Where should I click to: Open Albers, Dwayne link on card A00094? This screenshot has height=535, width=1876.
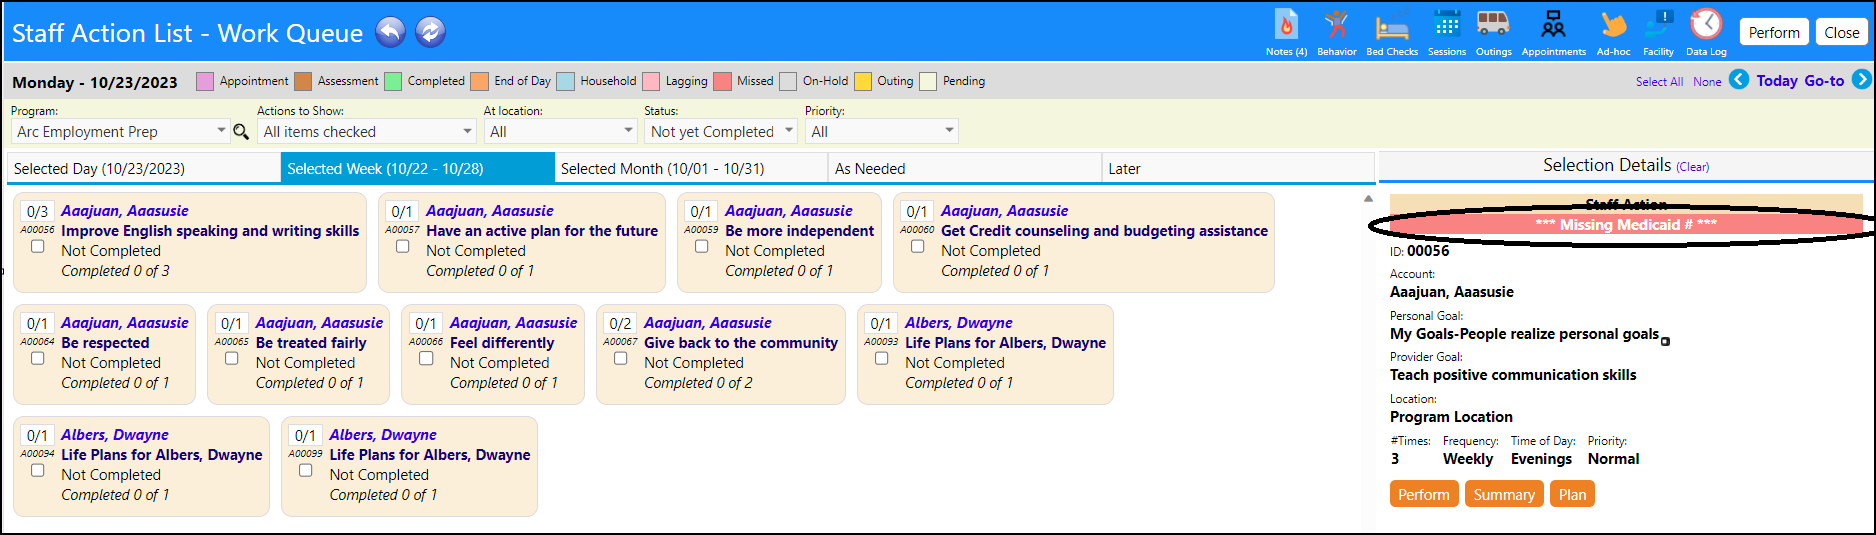[115, 434]
